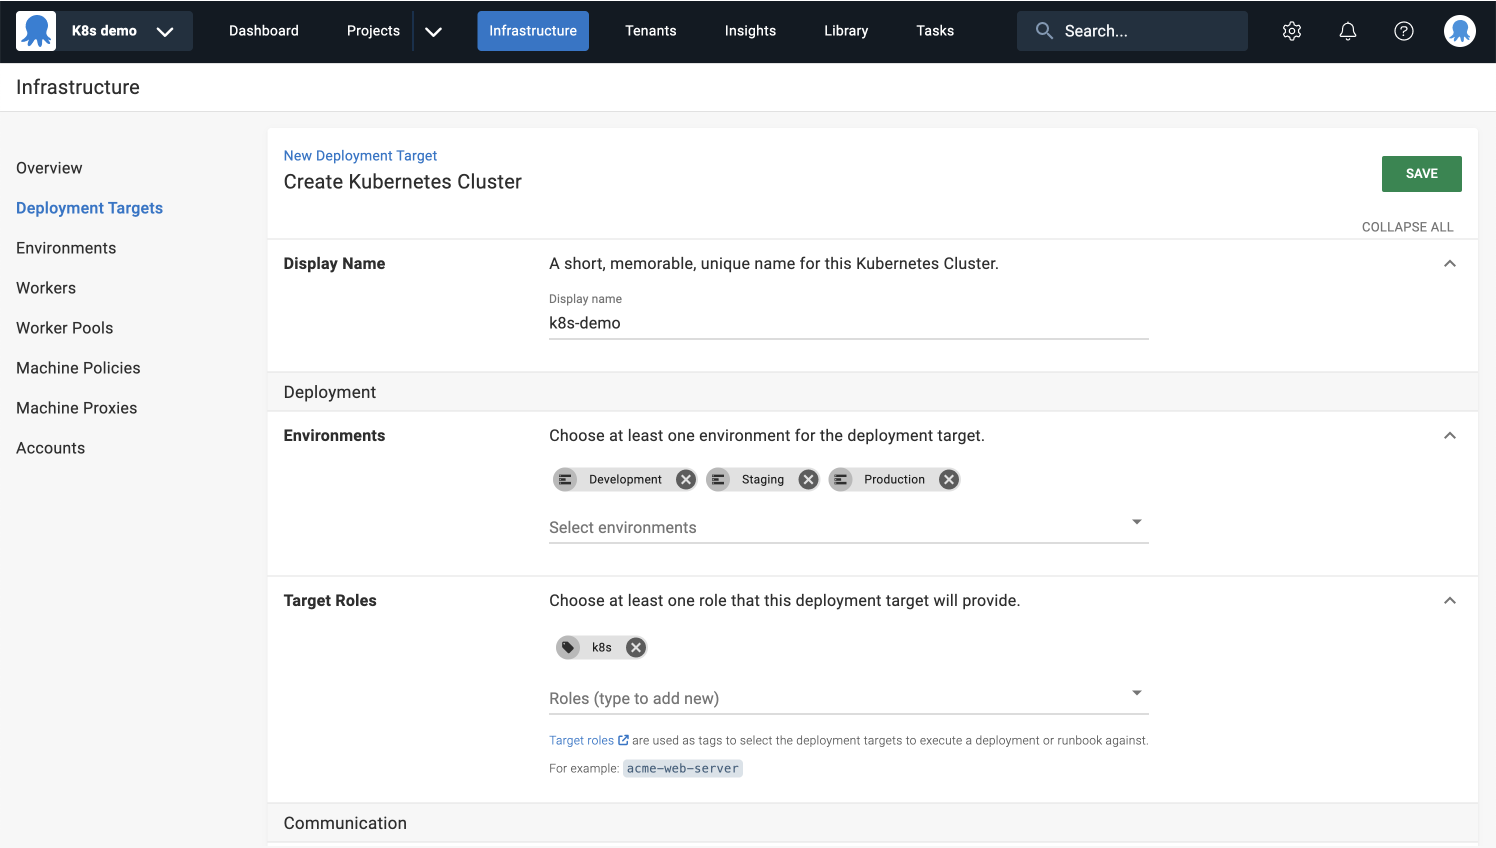Remove the Staging environment chip

pos(808,479)
